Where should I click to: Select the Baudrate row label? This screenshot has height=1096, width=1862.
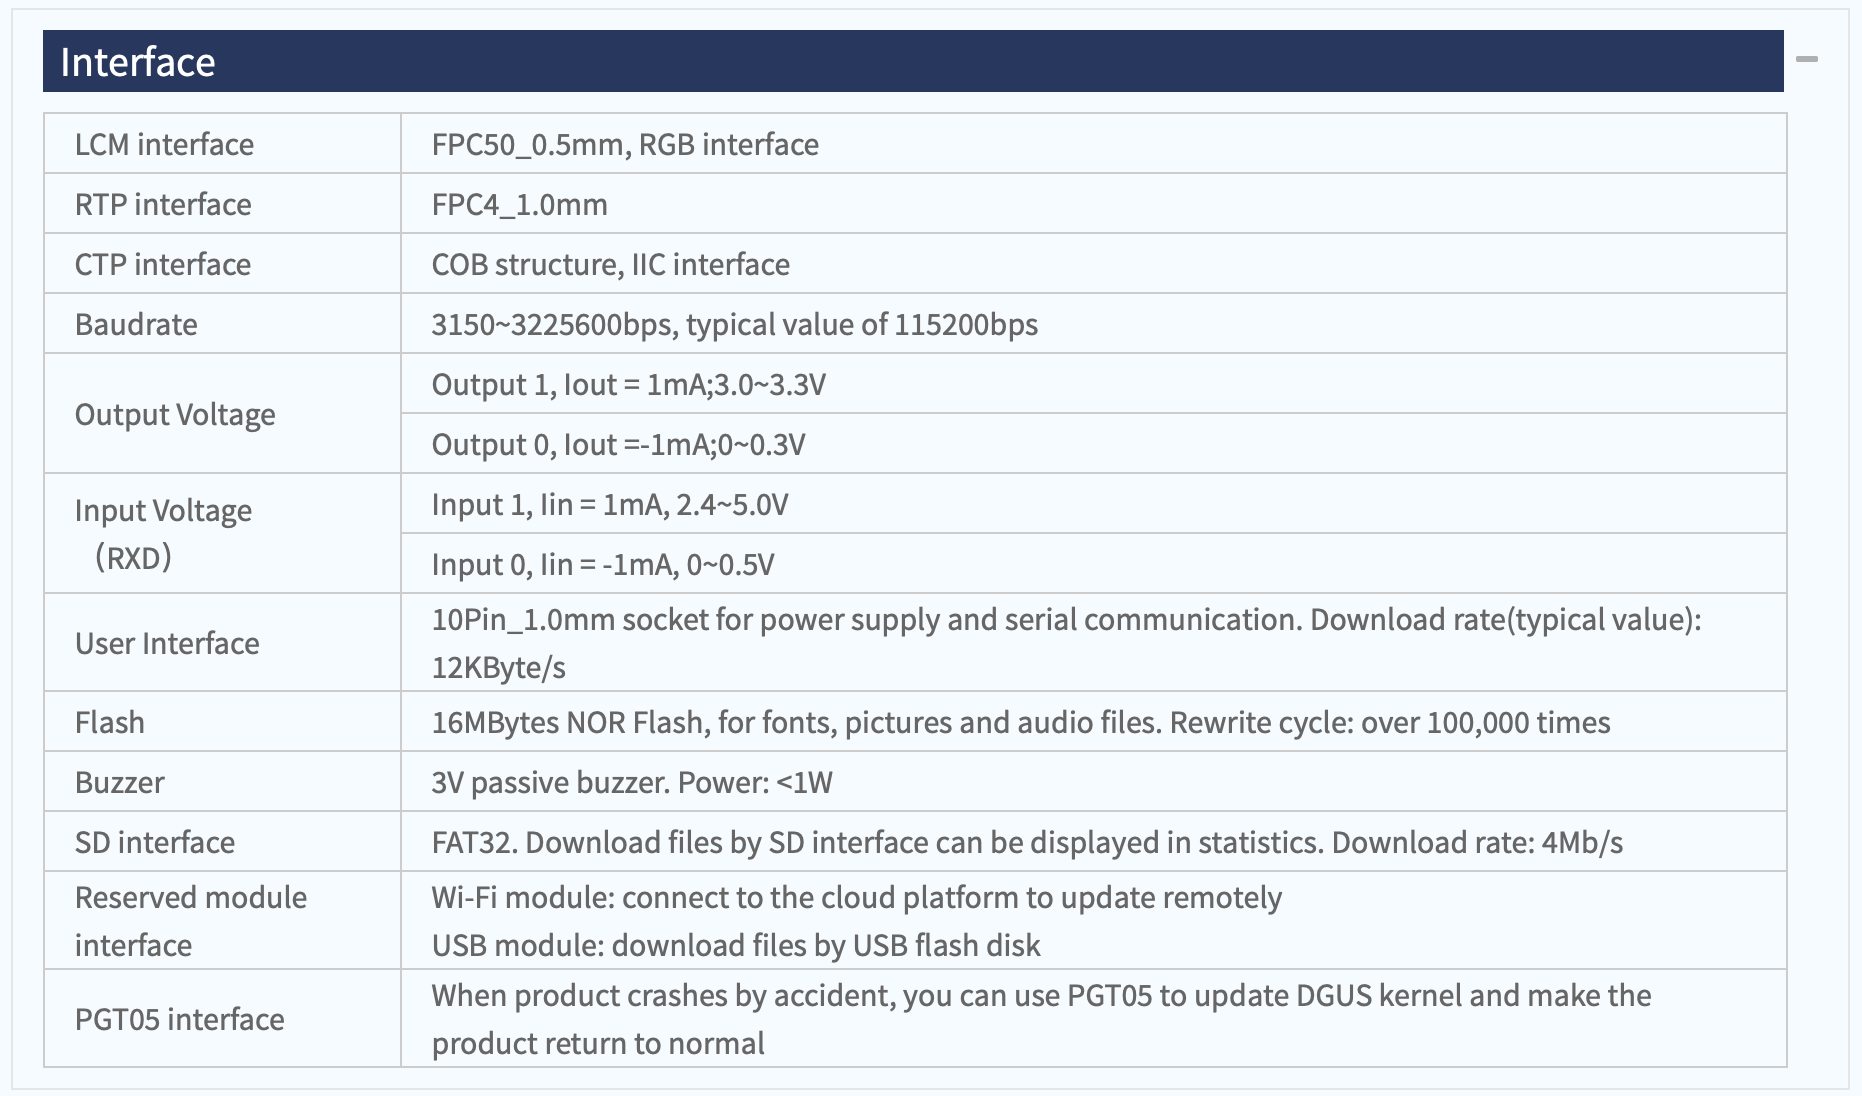(x=136, y=324)
